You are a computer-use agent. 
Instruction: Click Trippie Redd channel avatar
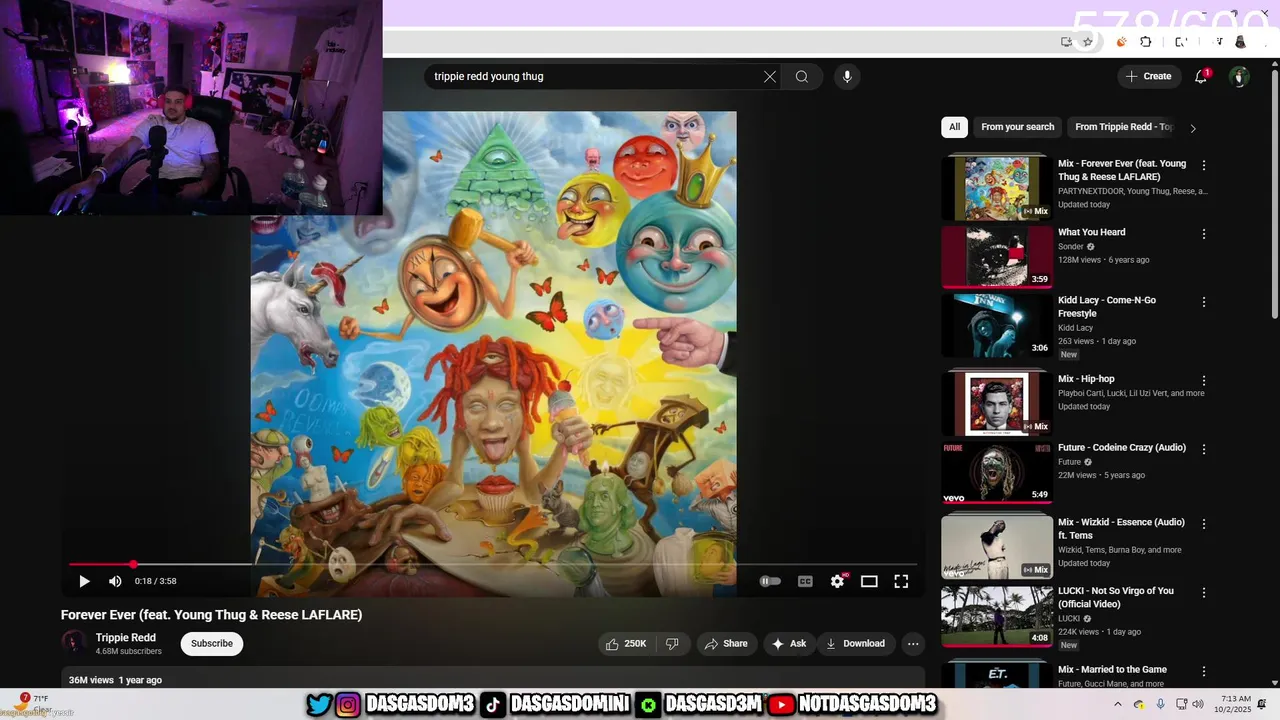pyautogui.click(x=73, y=643)
